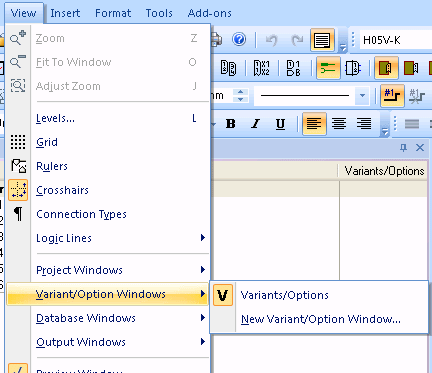
Task: Click the blue Help question mark icon
Action: [x=239, y=39]
